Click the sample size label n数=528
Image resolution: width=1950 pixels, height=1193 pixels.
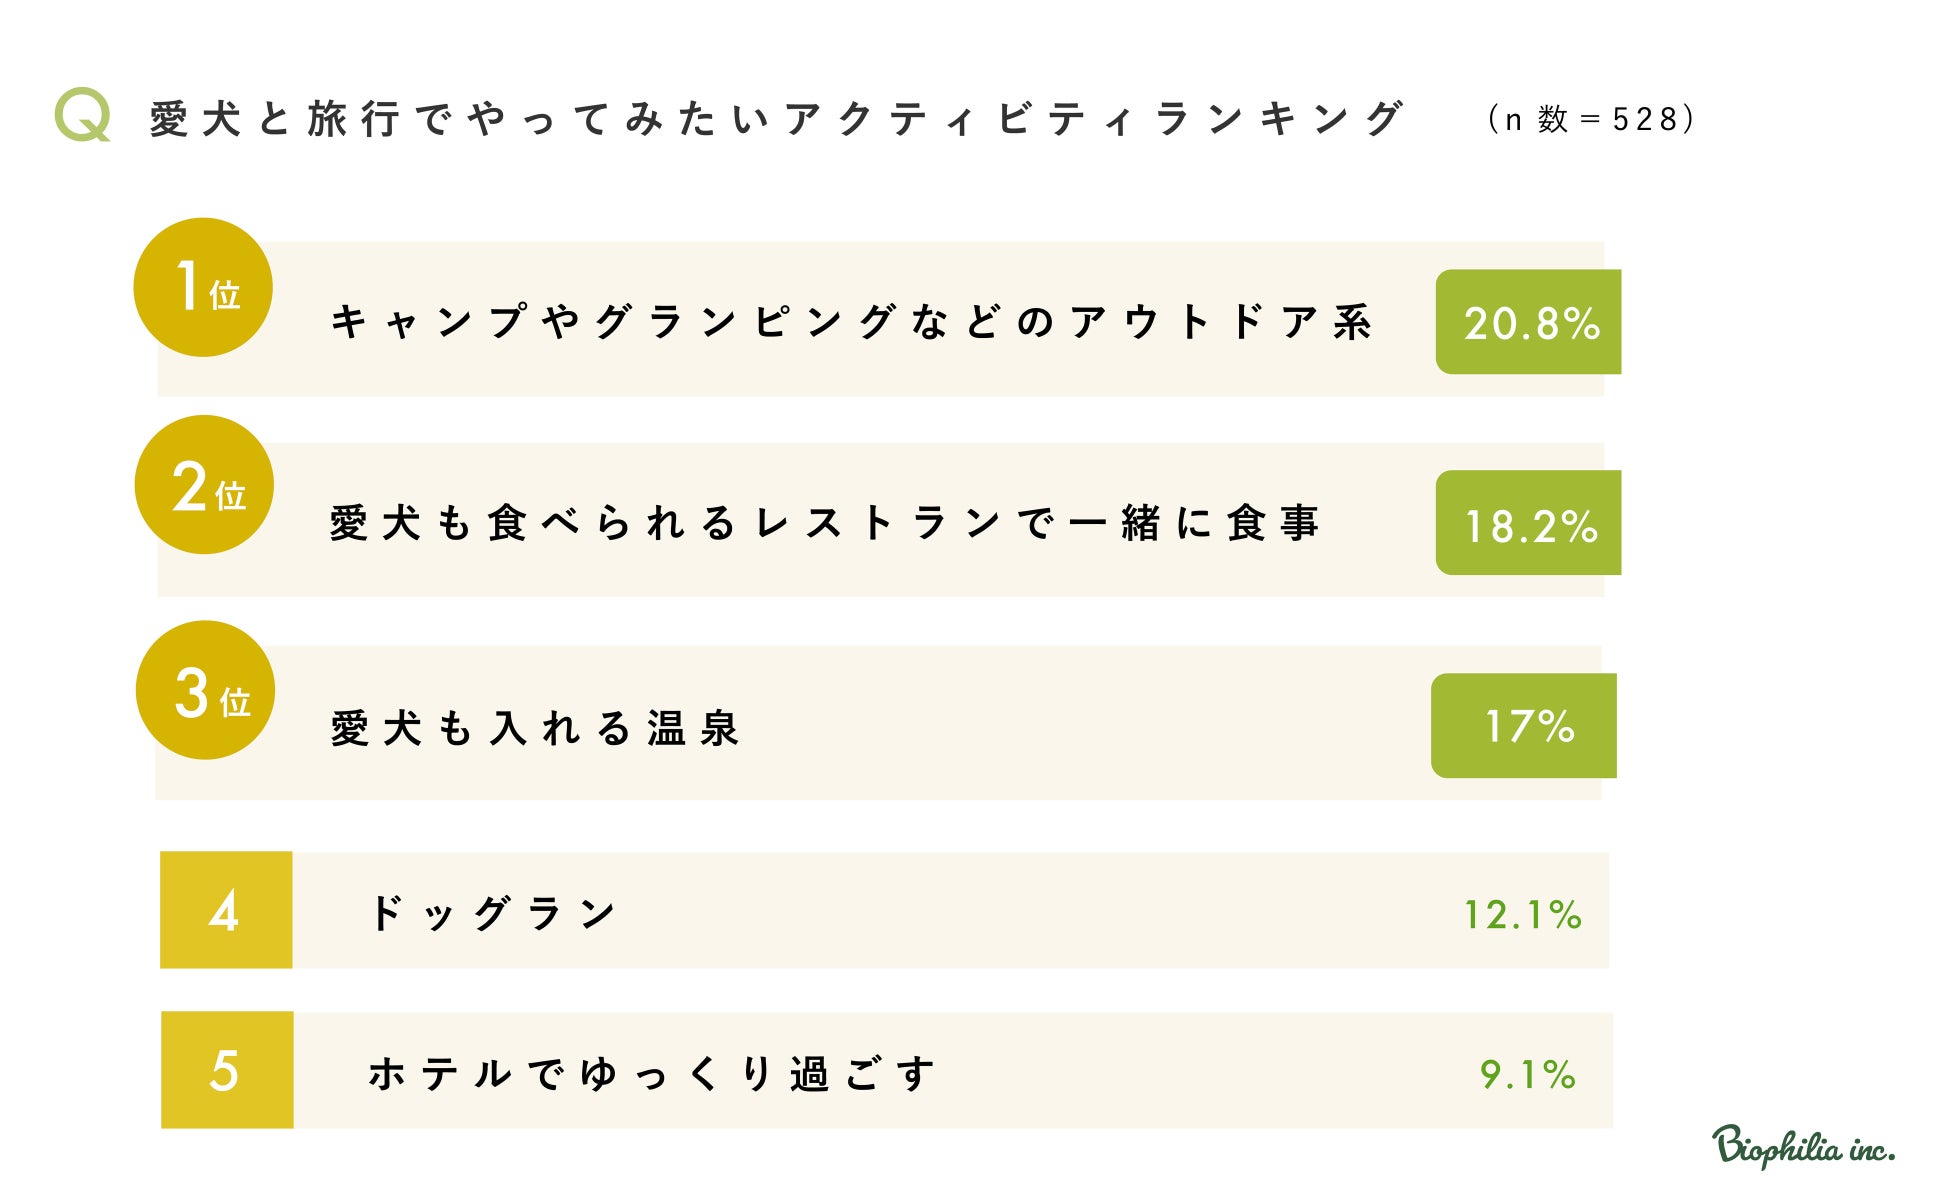pos(1591,120)
